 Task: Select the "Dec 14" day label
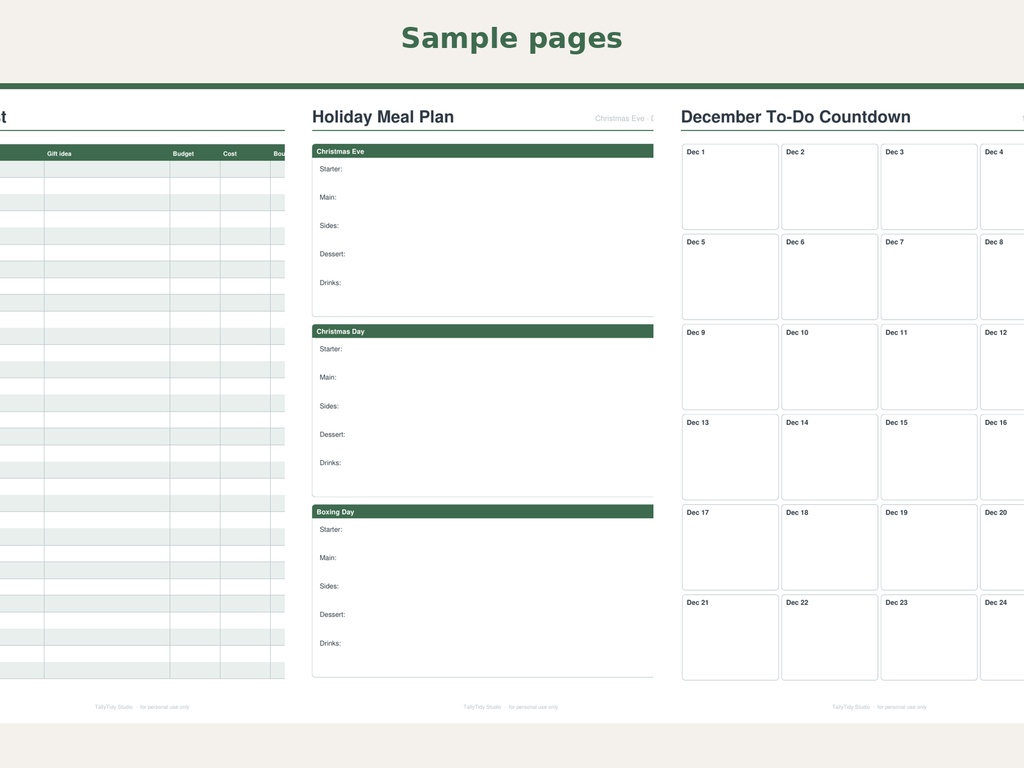797,423
